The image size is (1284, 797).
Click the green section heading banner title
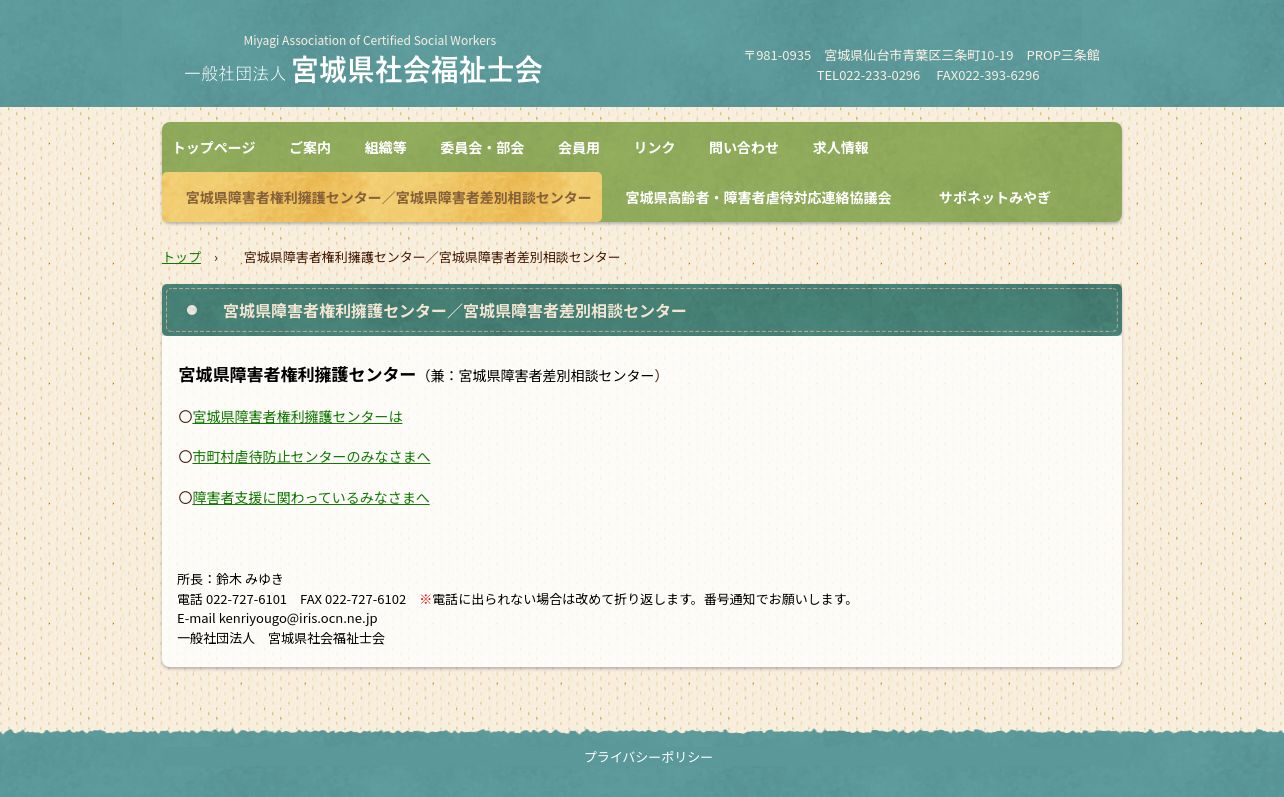[455, 311]
